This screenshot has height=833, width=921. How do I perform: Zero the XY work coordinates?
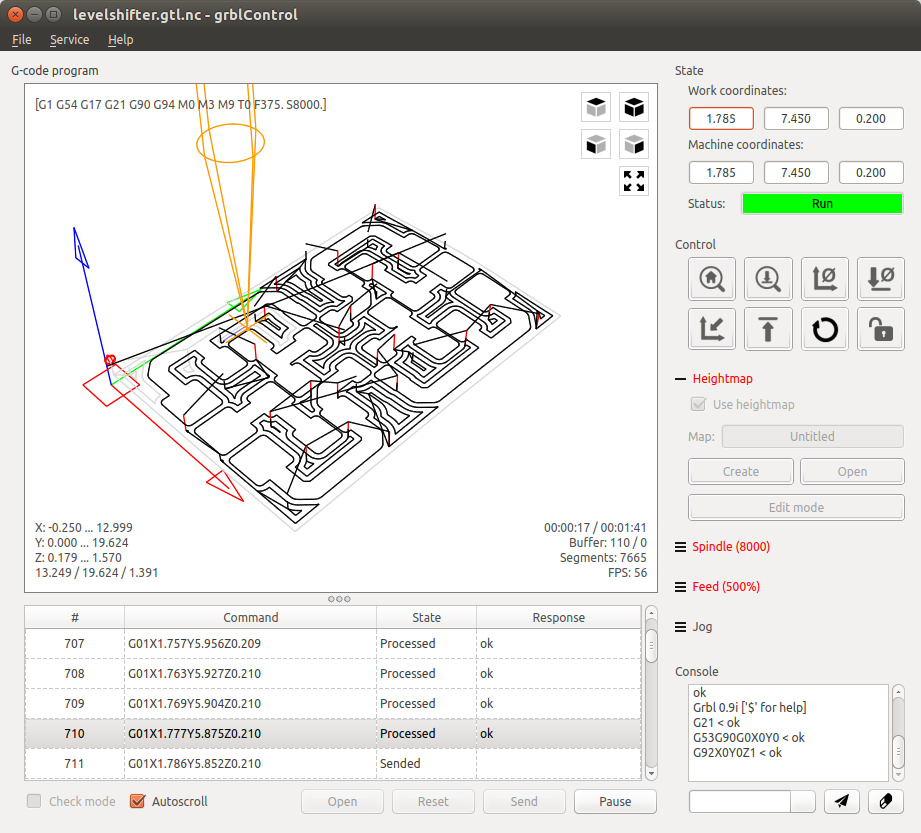click(x=825, y=279)
